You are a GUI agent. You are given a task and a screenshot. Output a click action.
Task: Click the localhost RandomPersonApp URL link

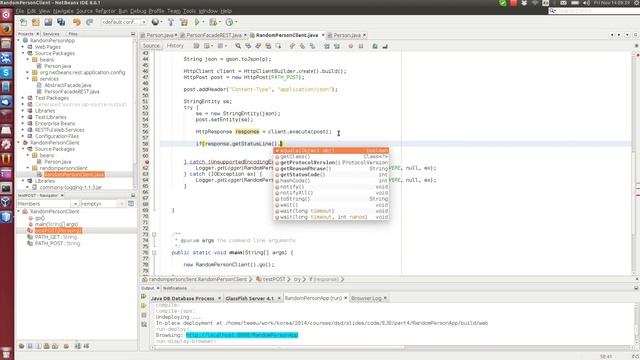pos(242,335)
